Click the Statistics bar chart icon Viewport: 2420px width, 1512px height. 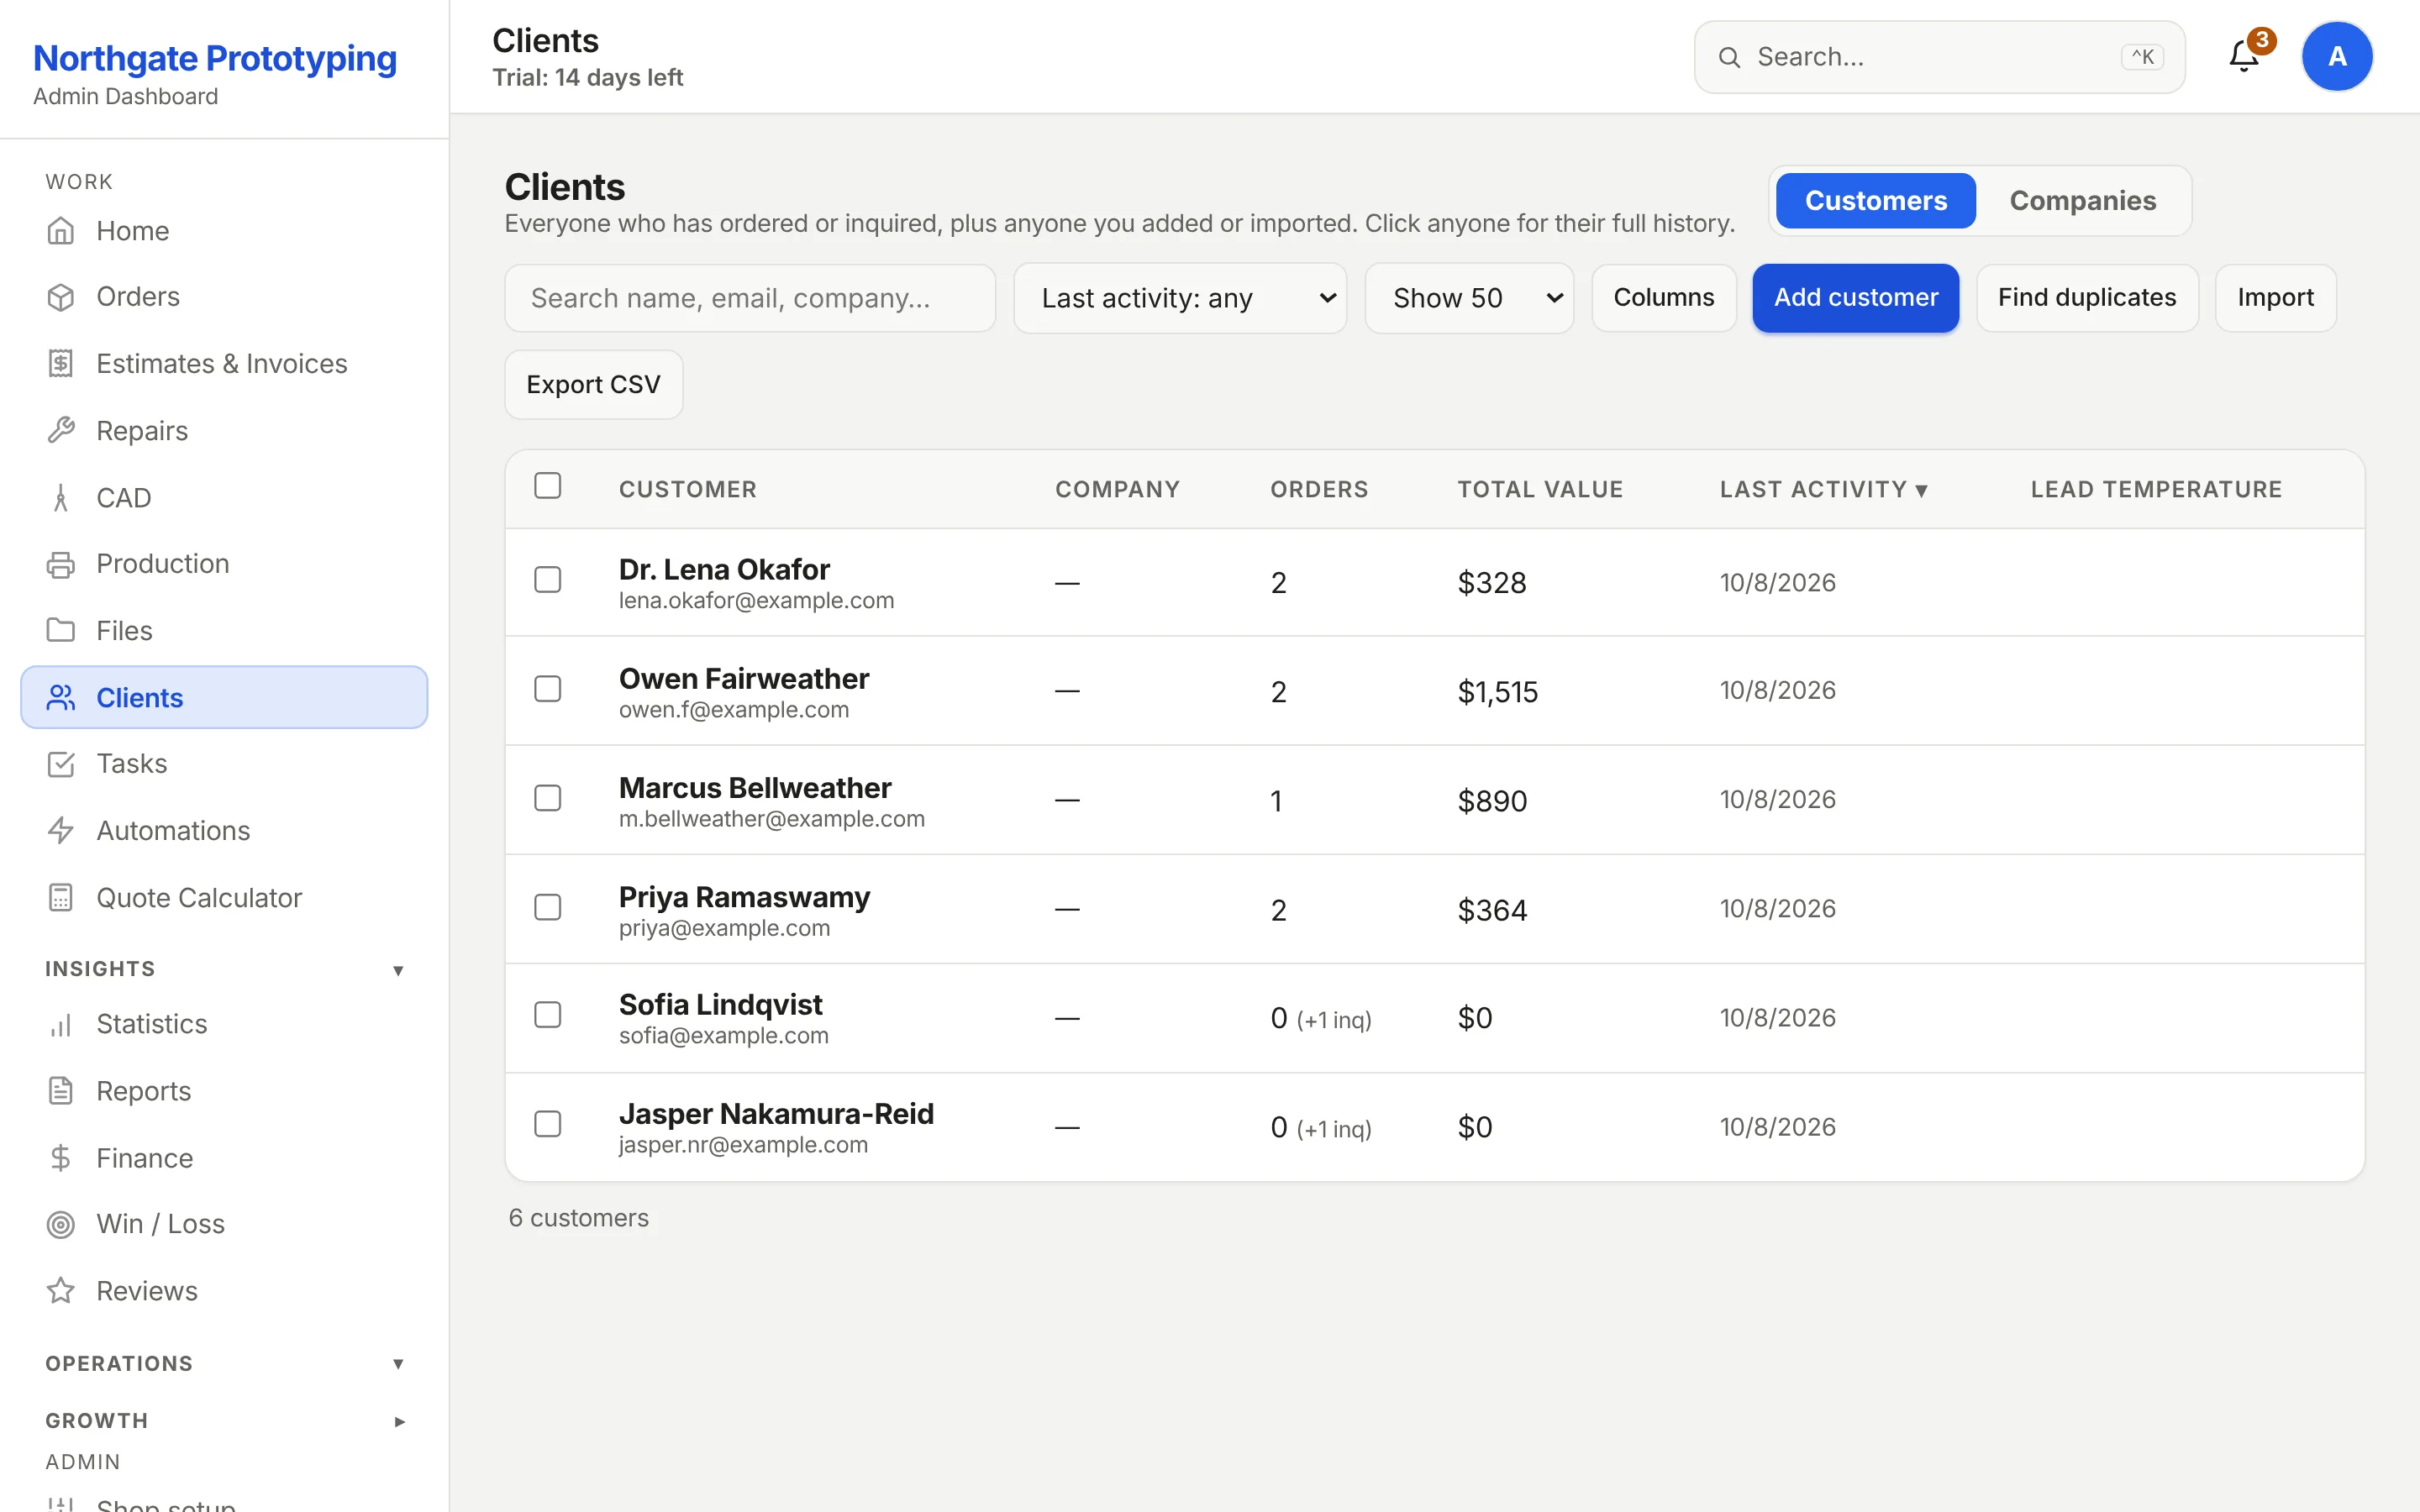coord(61,1024)
